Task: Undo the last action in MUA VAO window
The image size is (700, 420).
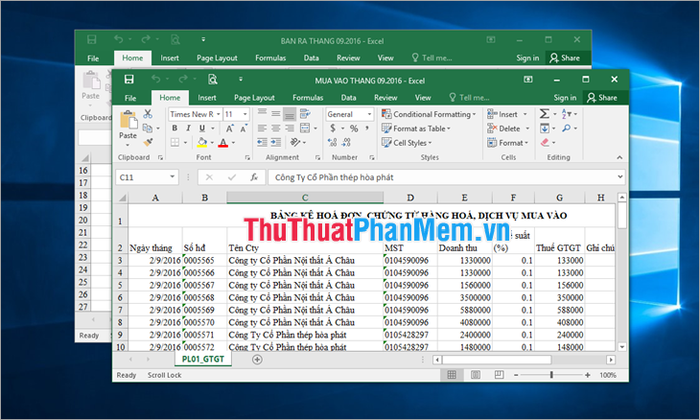Action: (156, 79)
